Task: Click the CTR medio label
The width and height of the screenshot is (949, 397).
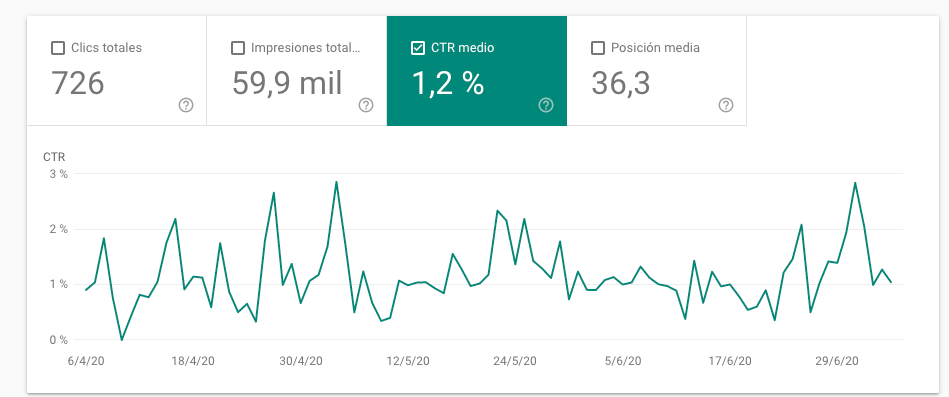Action: tap(462, 48)
